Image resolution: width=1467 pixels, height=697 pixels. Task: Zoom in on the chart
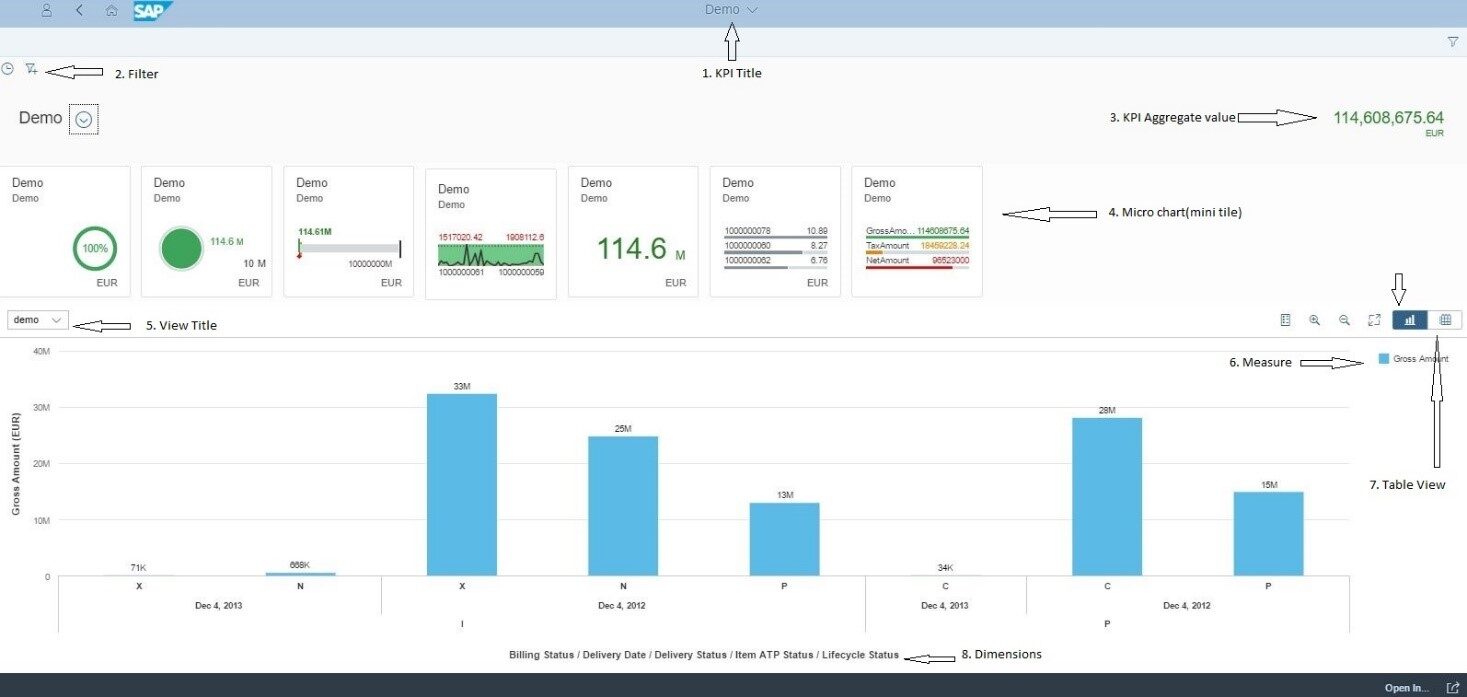pos(1314,320)
